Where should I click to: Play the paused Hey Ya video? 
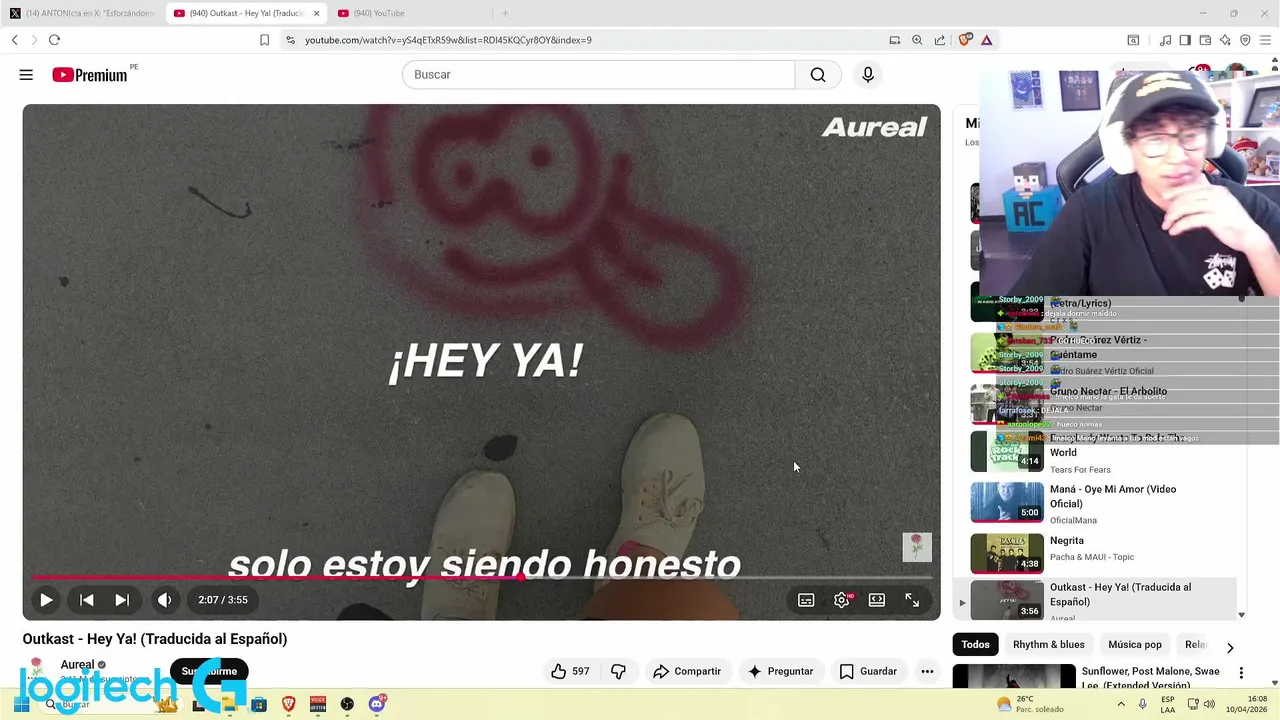pyautogui.click(x=46, y=600)
